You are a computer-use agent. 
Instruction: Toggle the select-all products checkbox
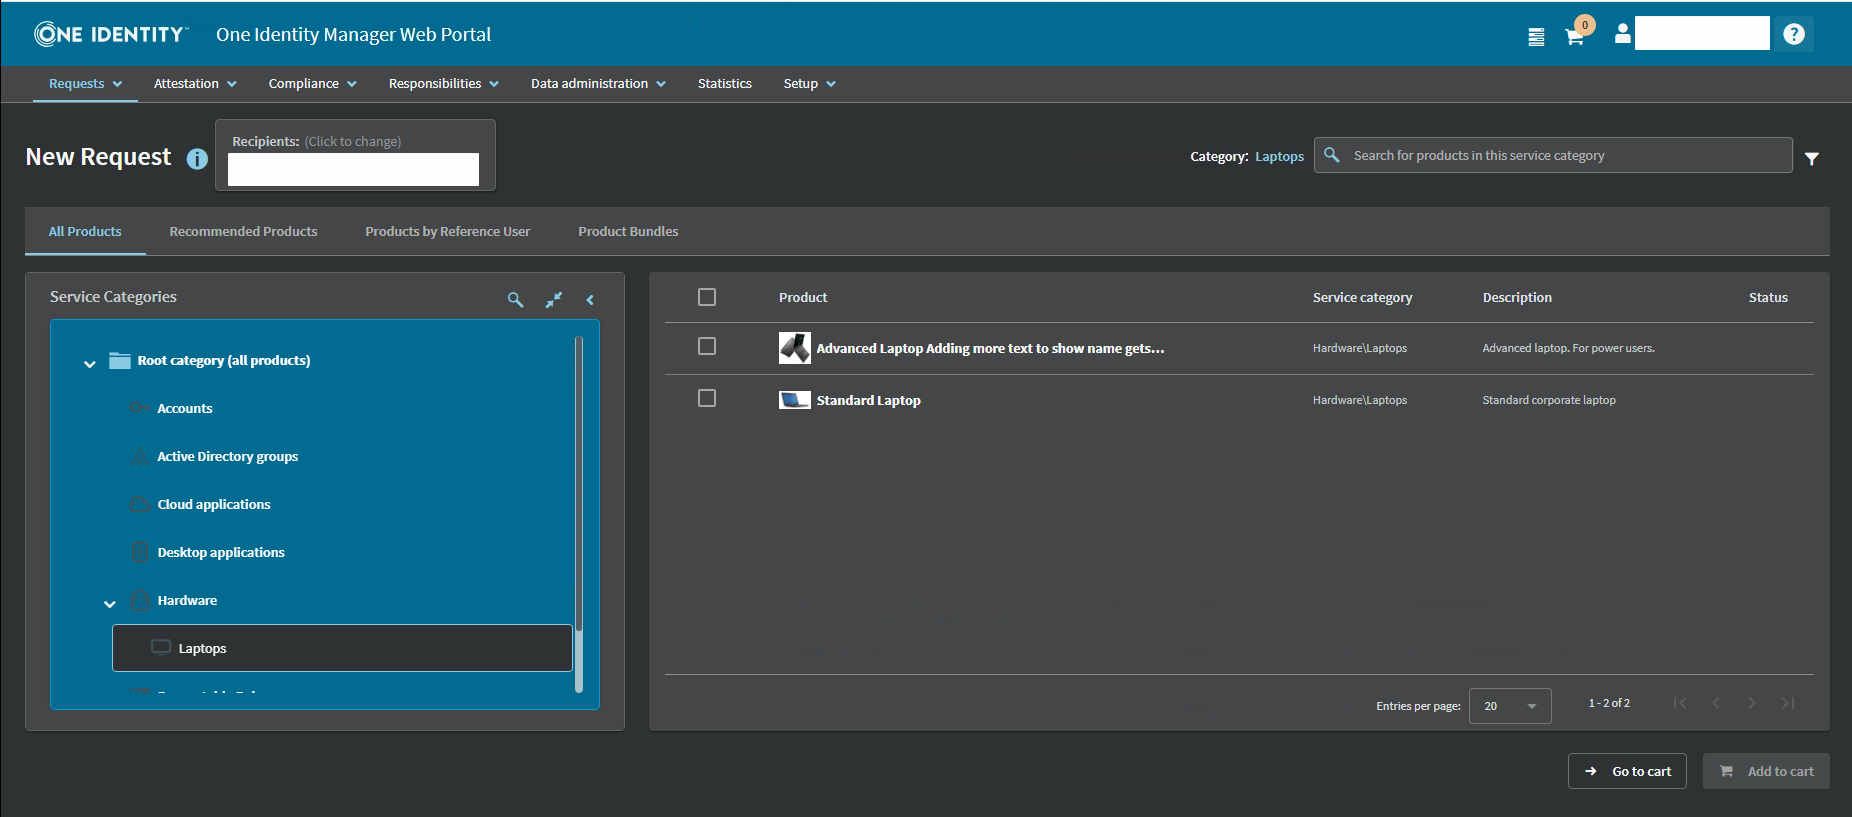tap(707, 297)
